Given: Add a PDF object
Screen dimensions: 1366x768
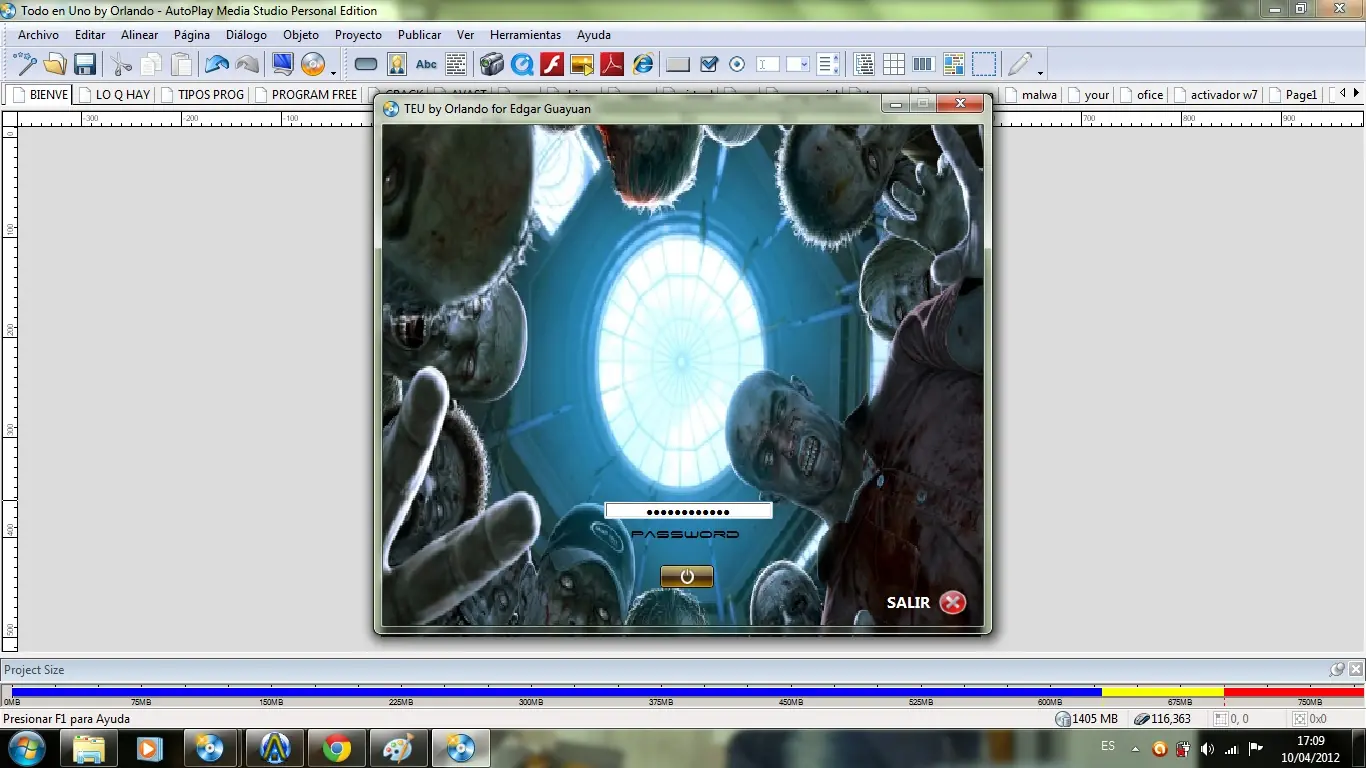Looking at the screenshot, I should [x=611, y=65].
